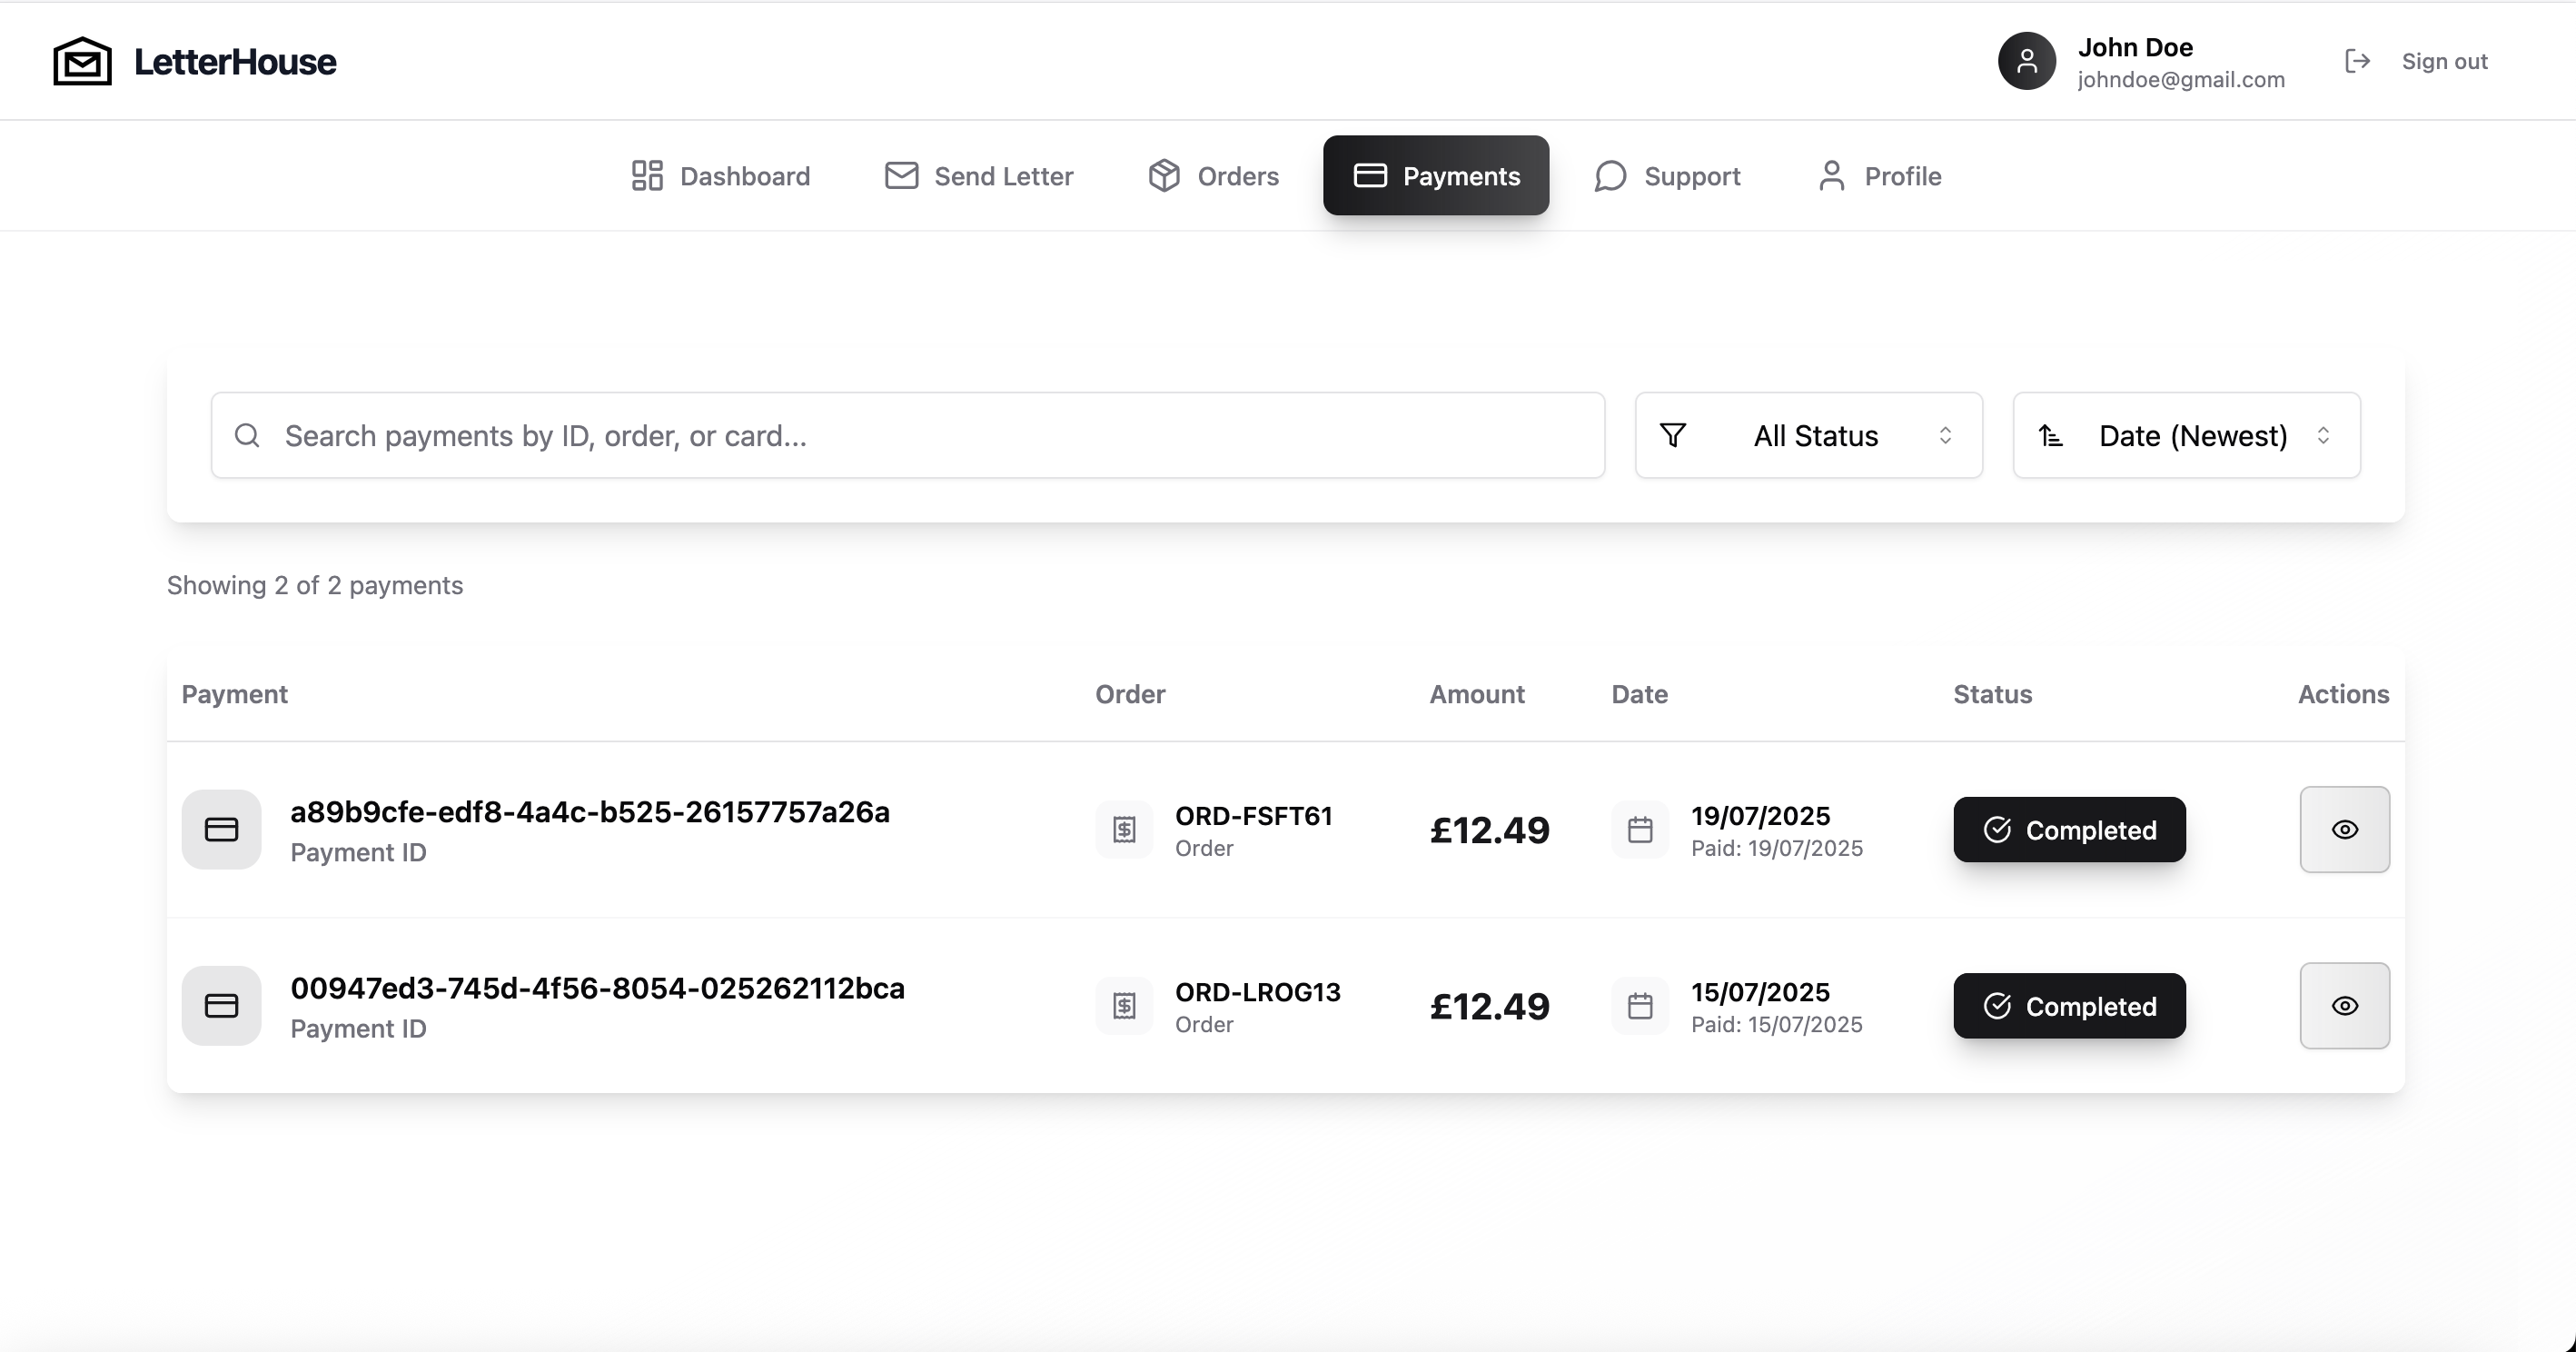
Task: Click the card icon for payment a89b9cfe
Action: point(221,830)
